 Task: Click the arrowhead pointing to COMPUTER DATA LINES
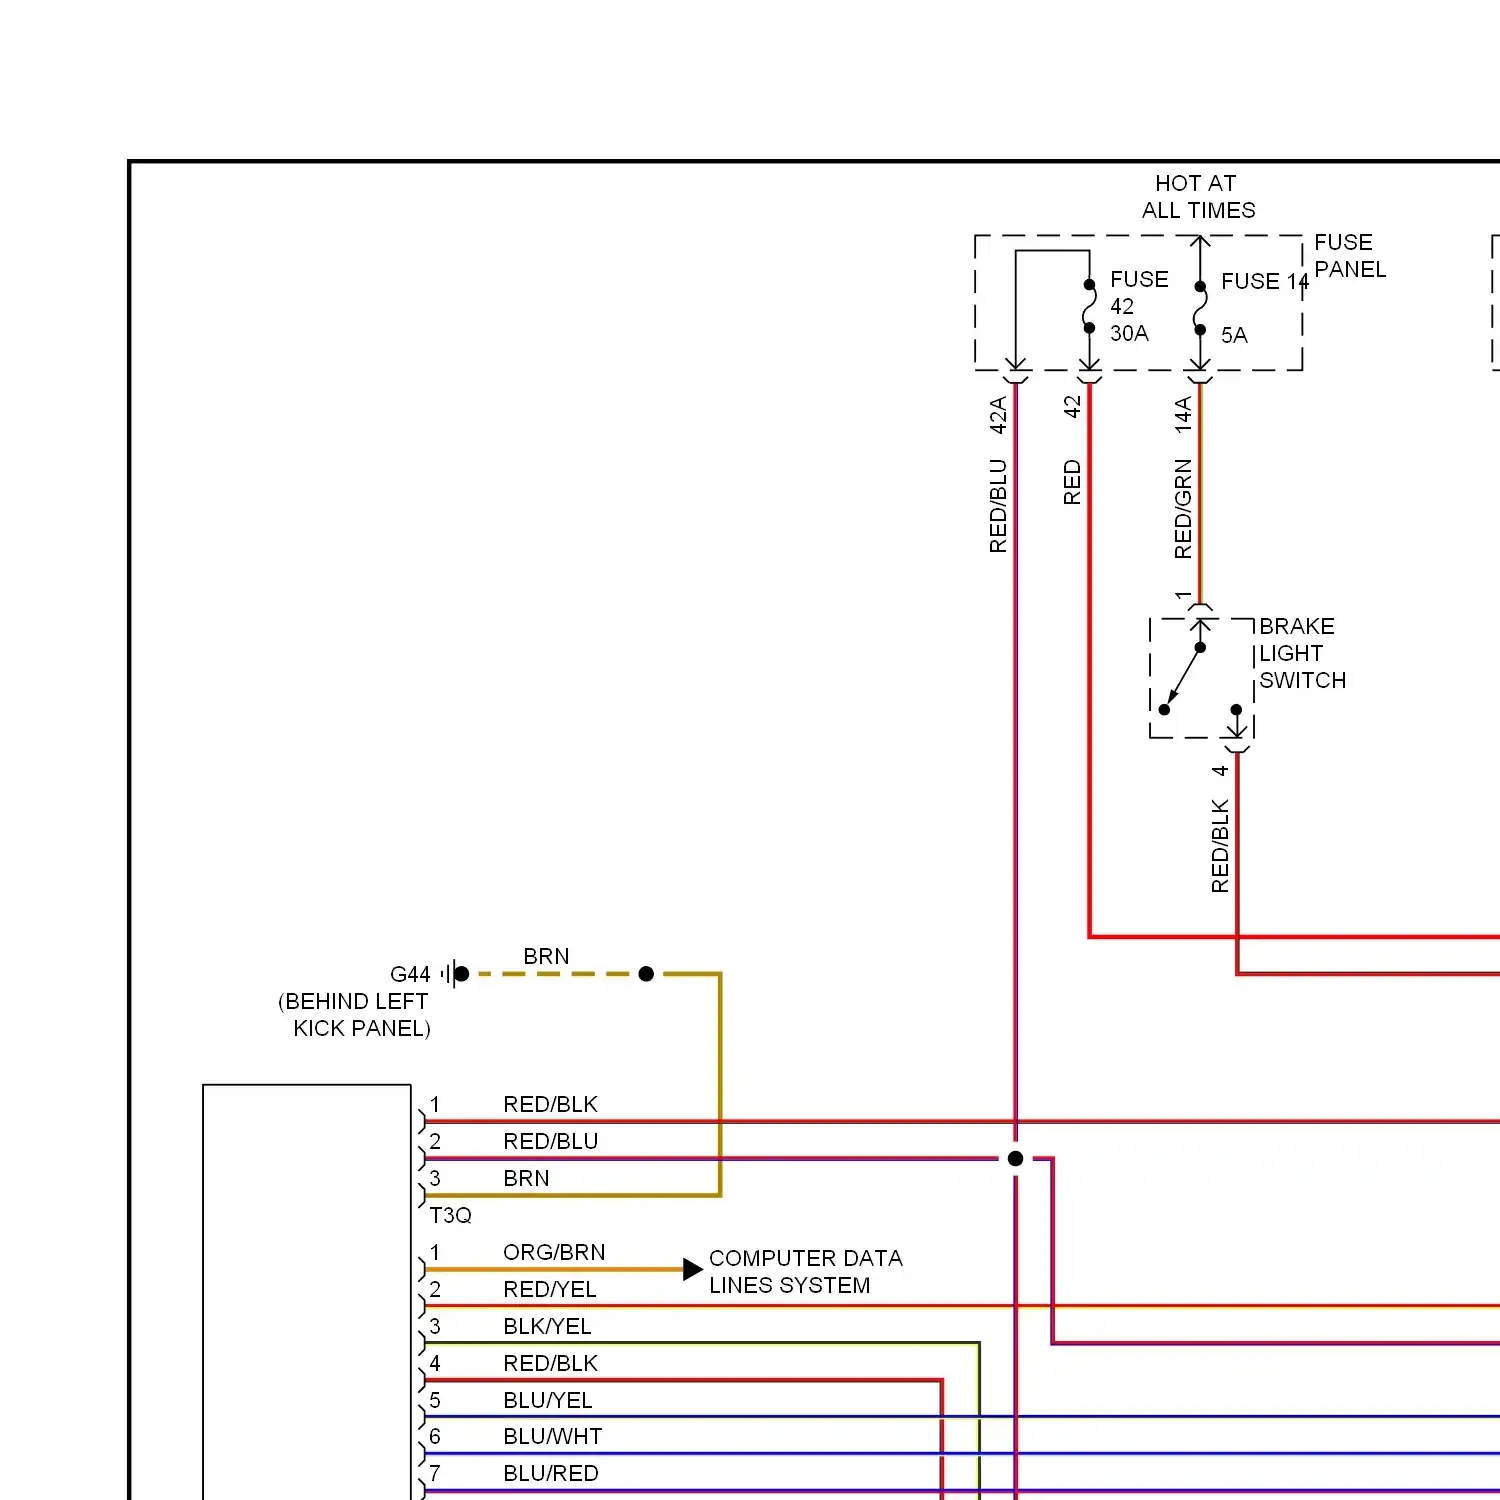[x=692, y=1269]
